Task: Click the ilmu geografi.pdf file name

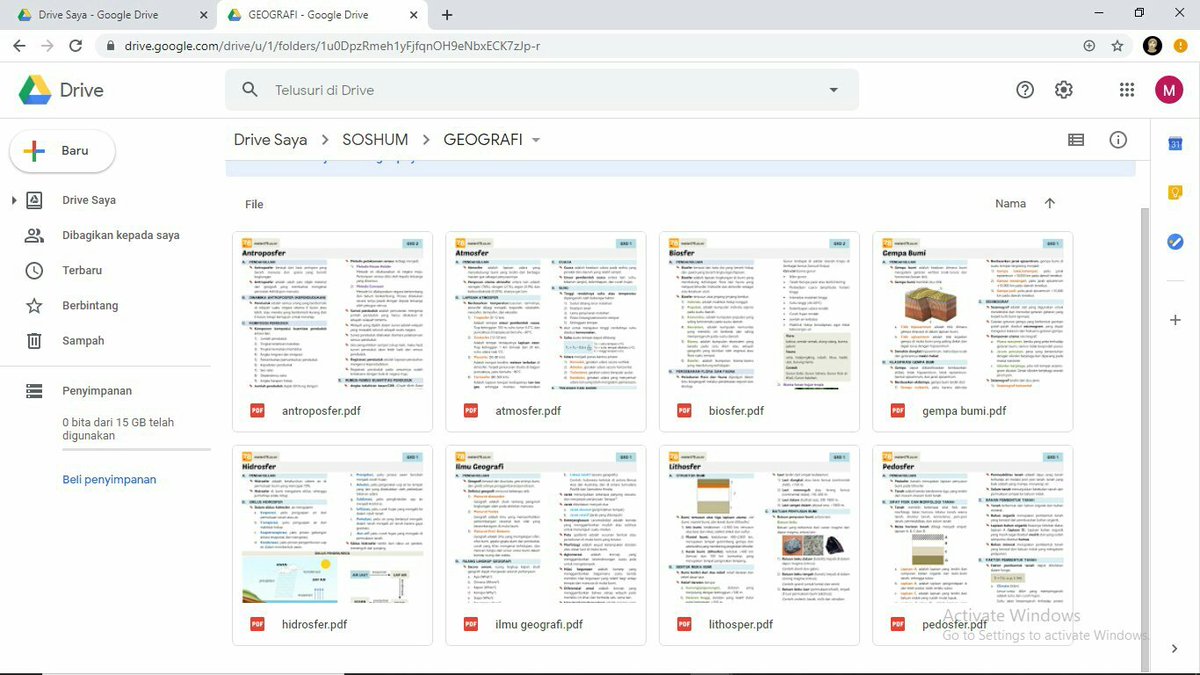Action: [x=539, y=624]
